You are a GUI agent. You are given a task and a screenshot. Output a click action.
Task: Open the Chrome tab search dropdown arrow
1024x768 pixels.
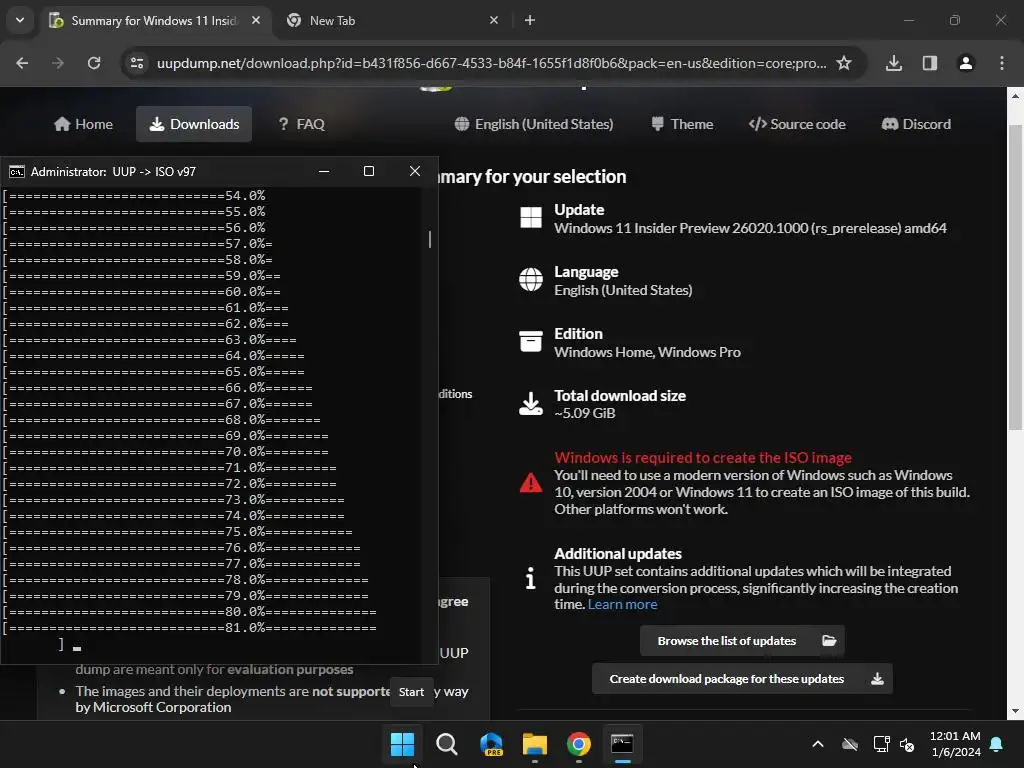(x=20, y=20)
